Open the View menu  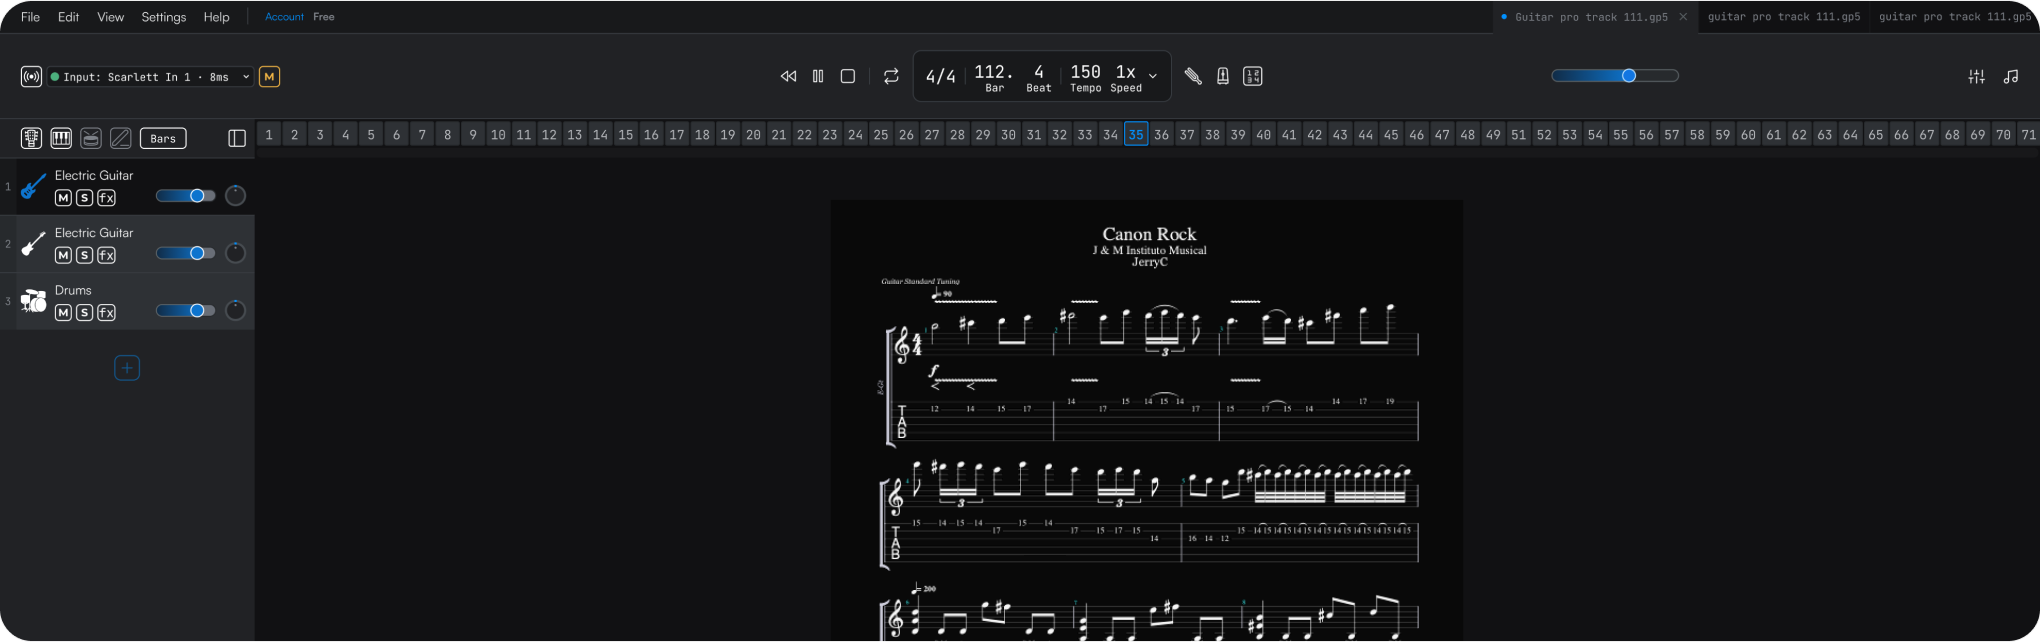click(111, 17)
